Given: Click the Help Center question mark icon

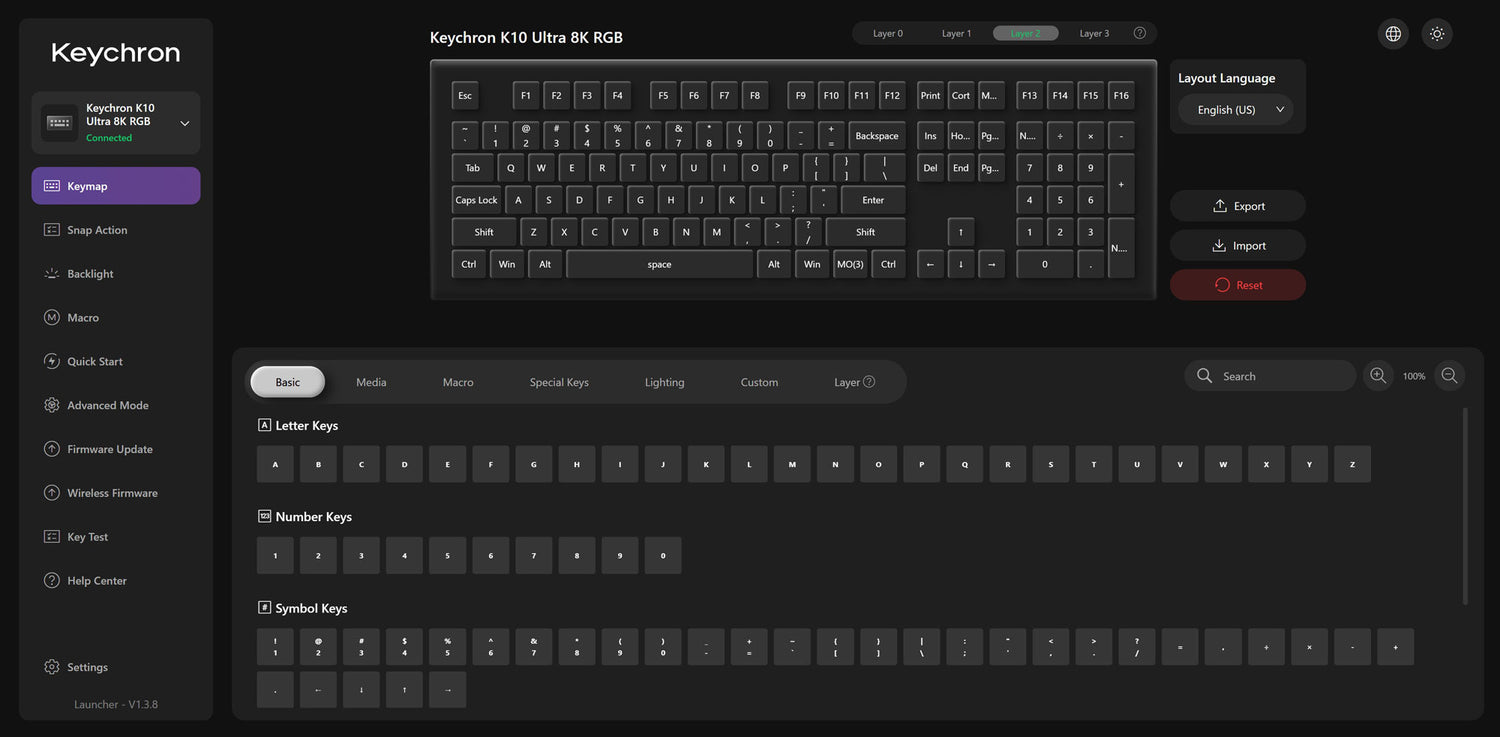Looking at the screenshot, I should 52,581.
